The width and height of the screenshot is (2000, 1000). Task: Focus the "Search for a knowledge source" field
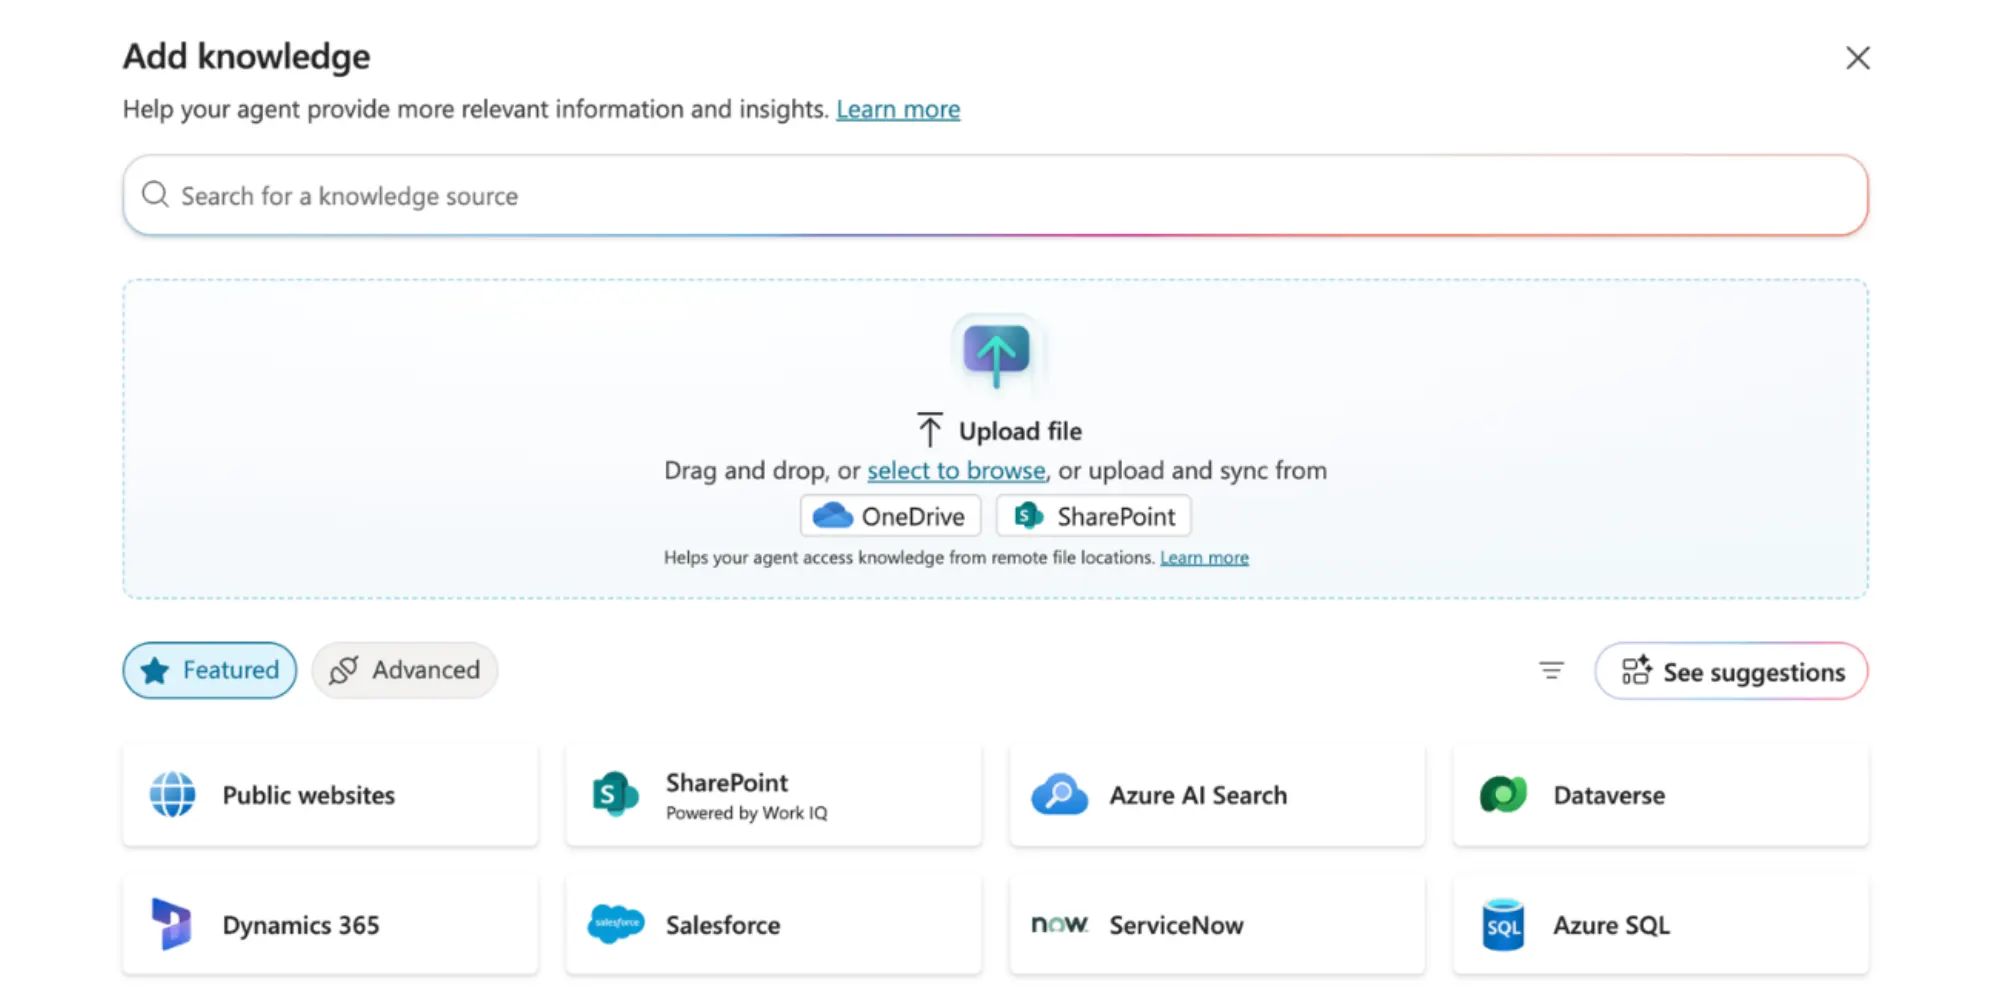(995, 195)
